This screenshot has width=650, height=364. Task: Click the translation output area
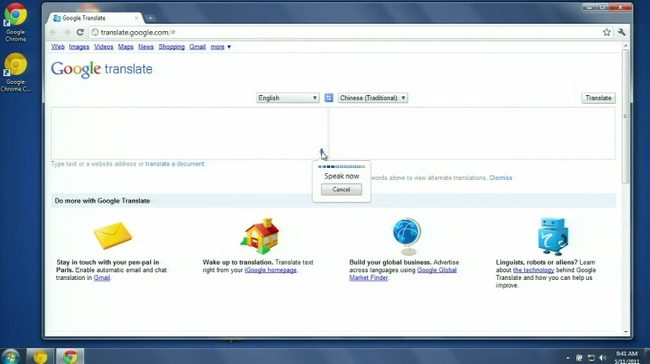click(x=473, y=133)
